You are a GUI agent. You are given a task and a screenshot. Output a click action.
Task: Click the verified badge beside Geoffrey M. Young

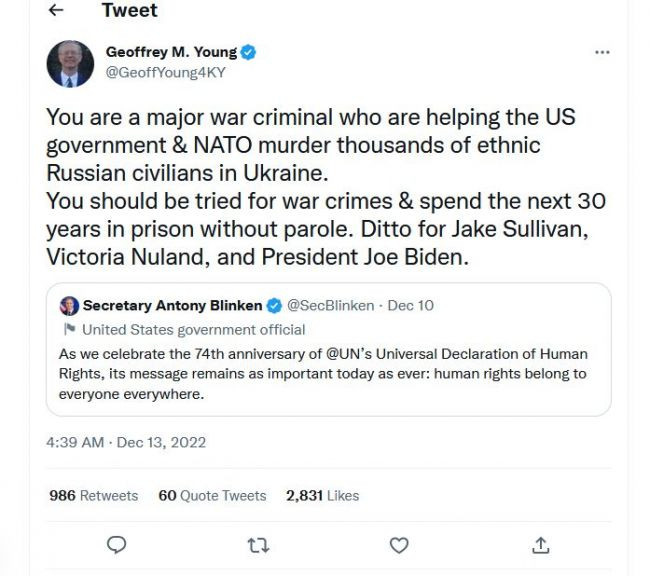[249, 52]
